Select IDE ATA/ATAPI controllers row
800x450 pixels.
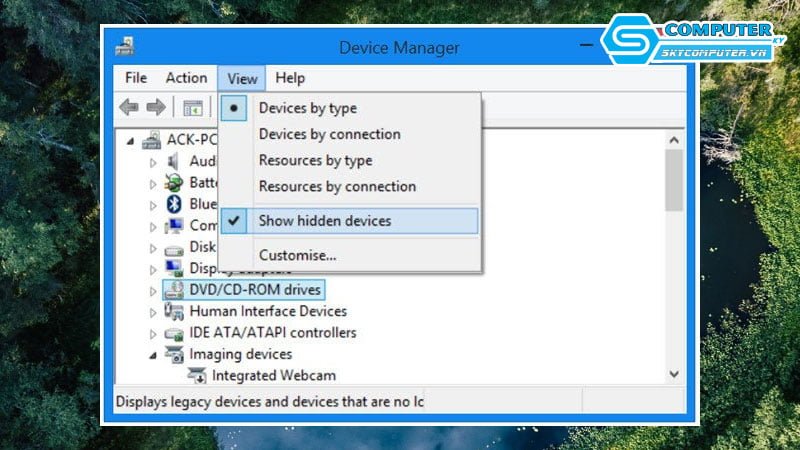tap(272, 333)
